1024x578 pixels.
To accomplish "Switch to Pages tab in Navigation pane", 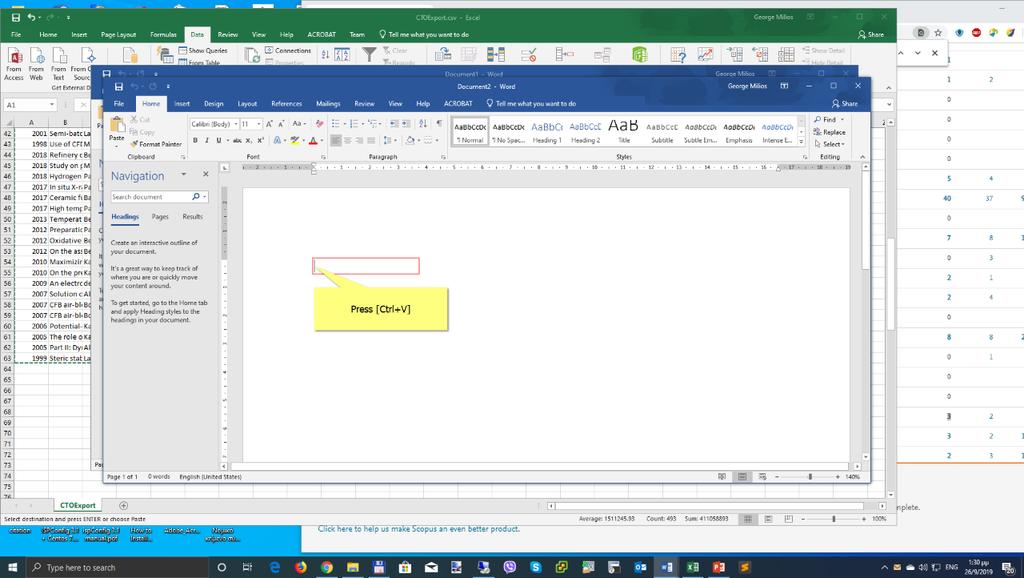I will pos(160,216).
